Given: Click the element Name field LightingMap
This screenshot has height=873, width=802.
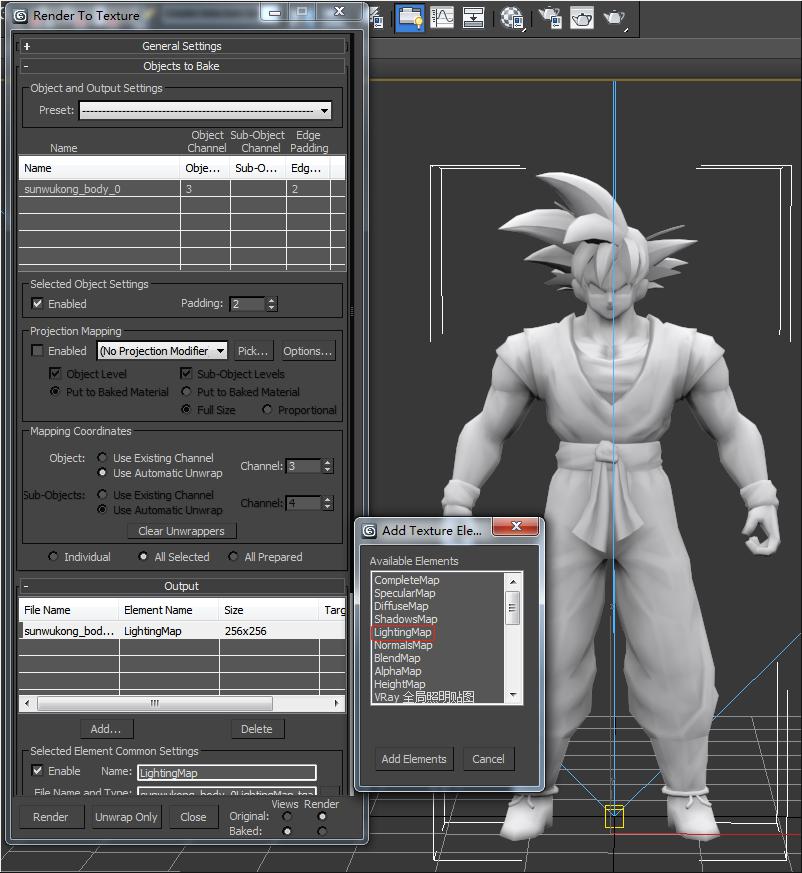Looking at the screenshot, I should click(x=227, y=773).
